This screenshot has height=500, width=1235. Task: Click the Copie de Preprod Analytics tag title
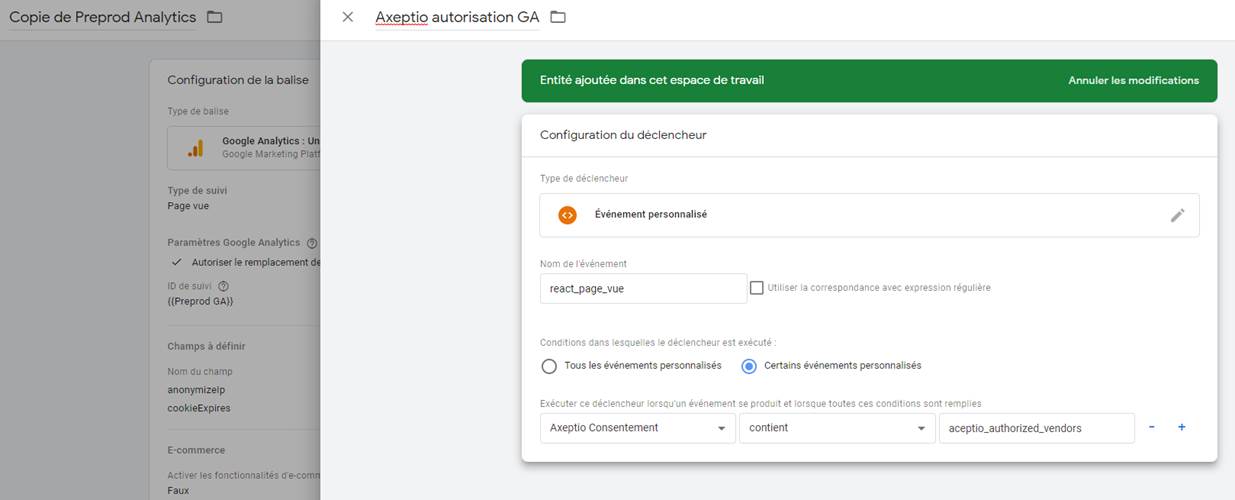[102, 17]
